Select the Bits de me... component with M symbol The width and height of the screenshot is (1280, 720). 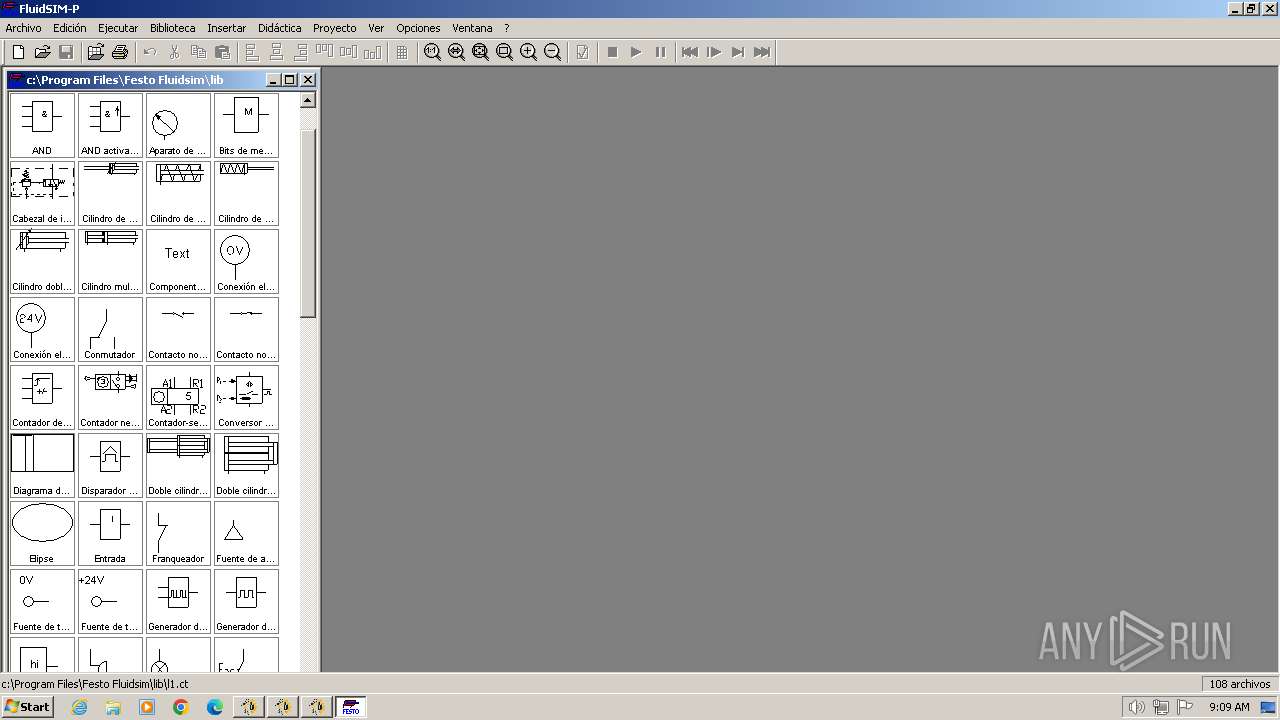246,126
